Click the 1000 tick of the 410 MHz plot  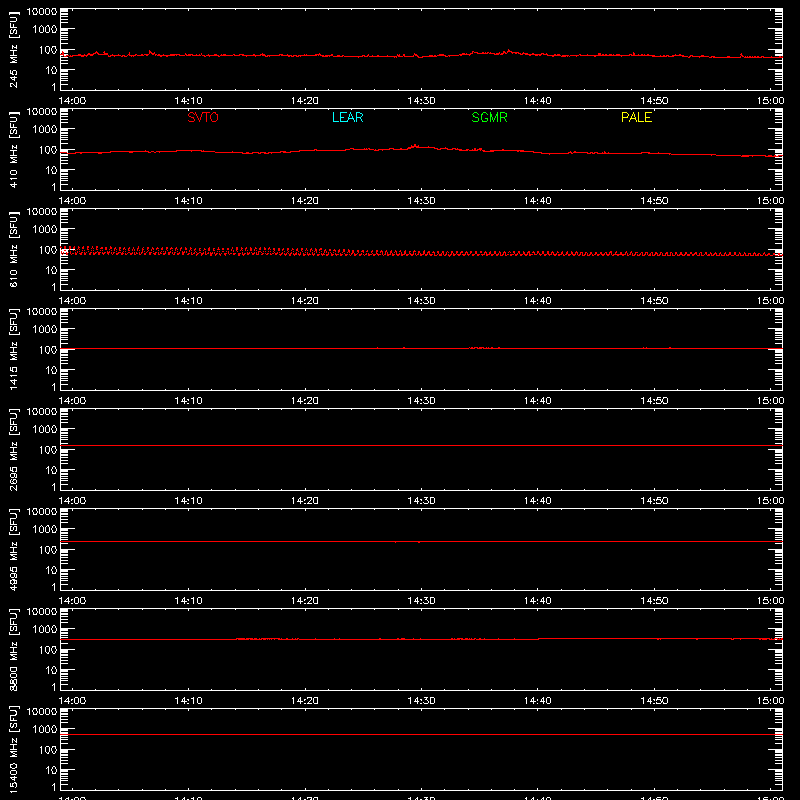coord(45,130)
